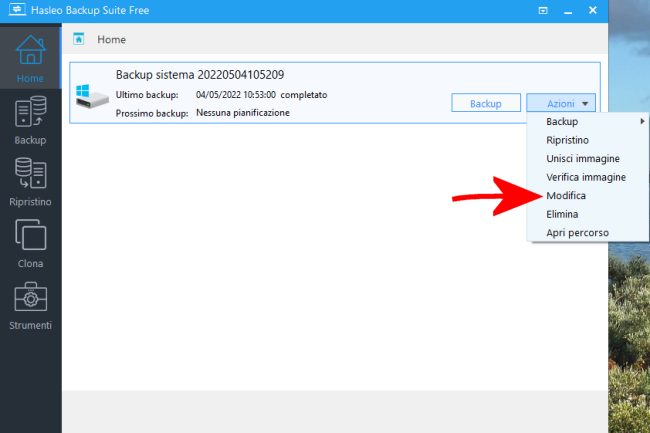Click the Home breadcrumb text
Image resolution: width=650 pixels, height=433 pixels.
112,39
